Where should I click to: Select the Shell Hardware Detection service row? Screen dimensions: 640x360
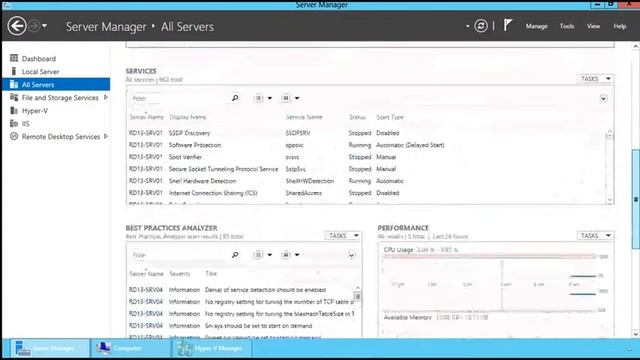tap(366, 181)
